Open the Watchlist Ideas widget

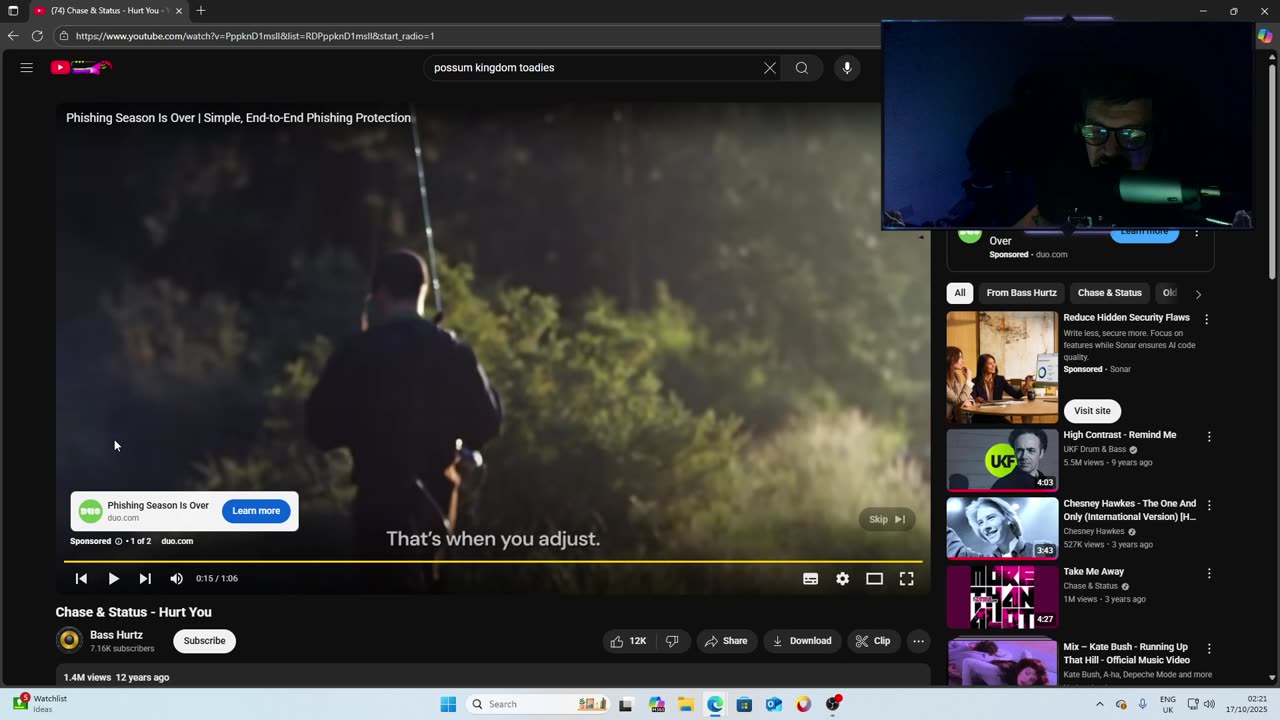click(40, 704)
